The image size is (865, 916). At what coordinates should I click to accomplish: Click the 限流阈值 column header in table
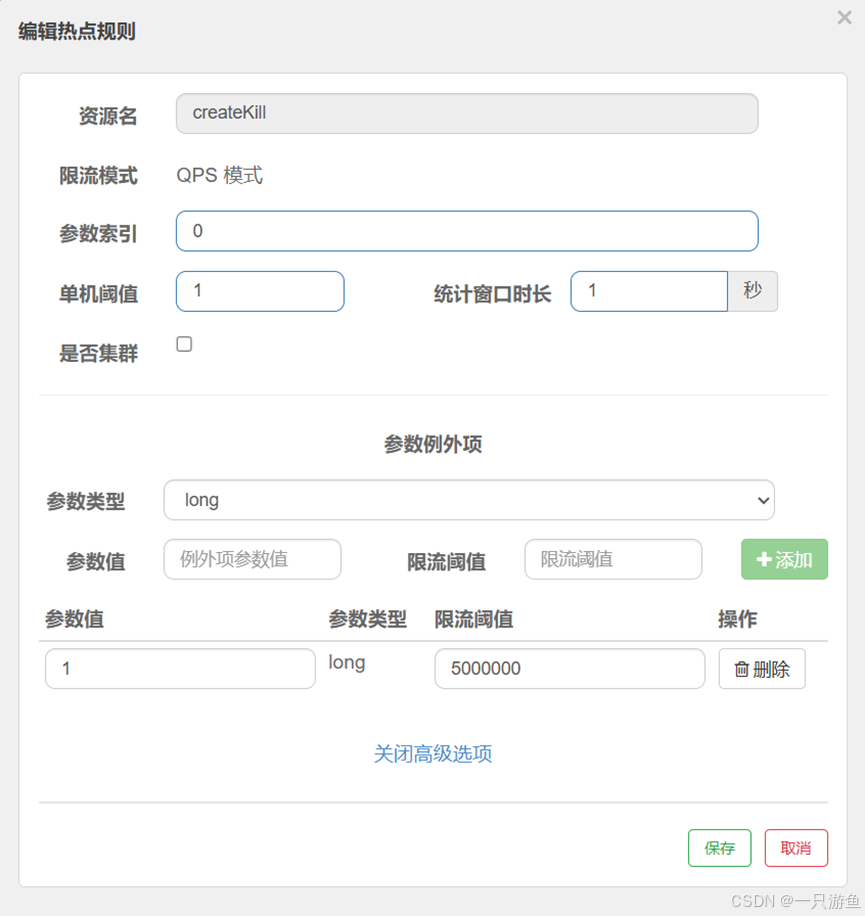pyautogui.click(x=474, y=619)
